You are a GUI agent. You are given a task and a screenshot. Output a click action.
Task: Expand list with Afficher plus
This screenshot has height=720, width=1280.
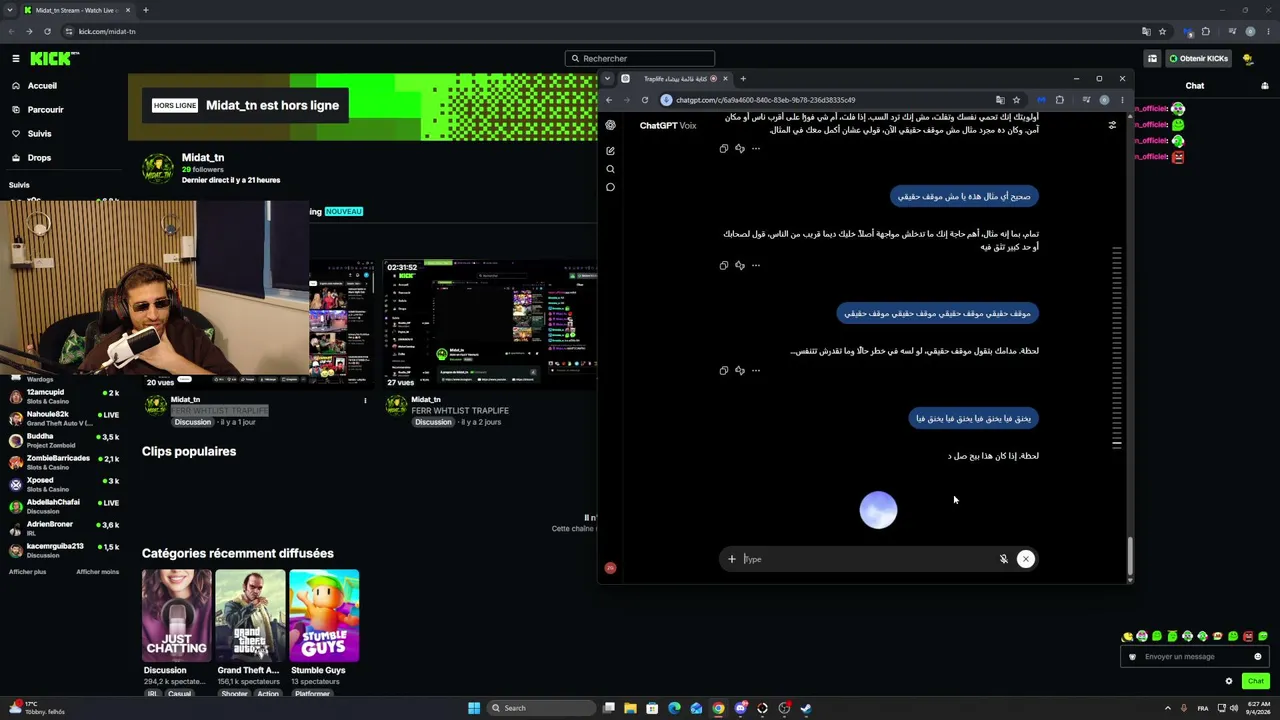coord(27,572)
